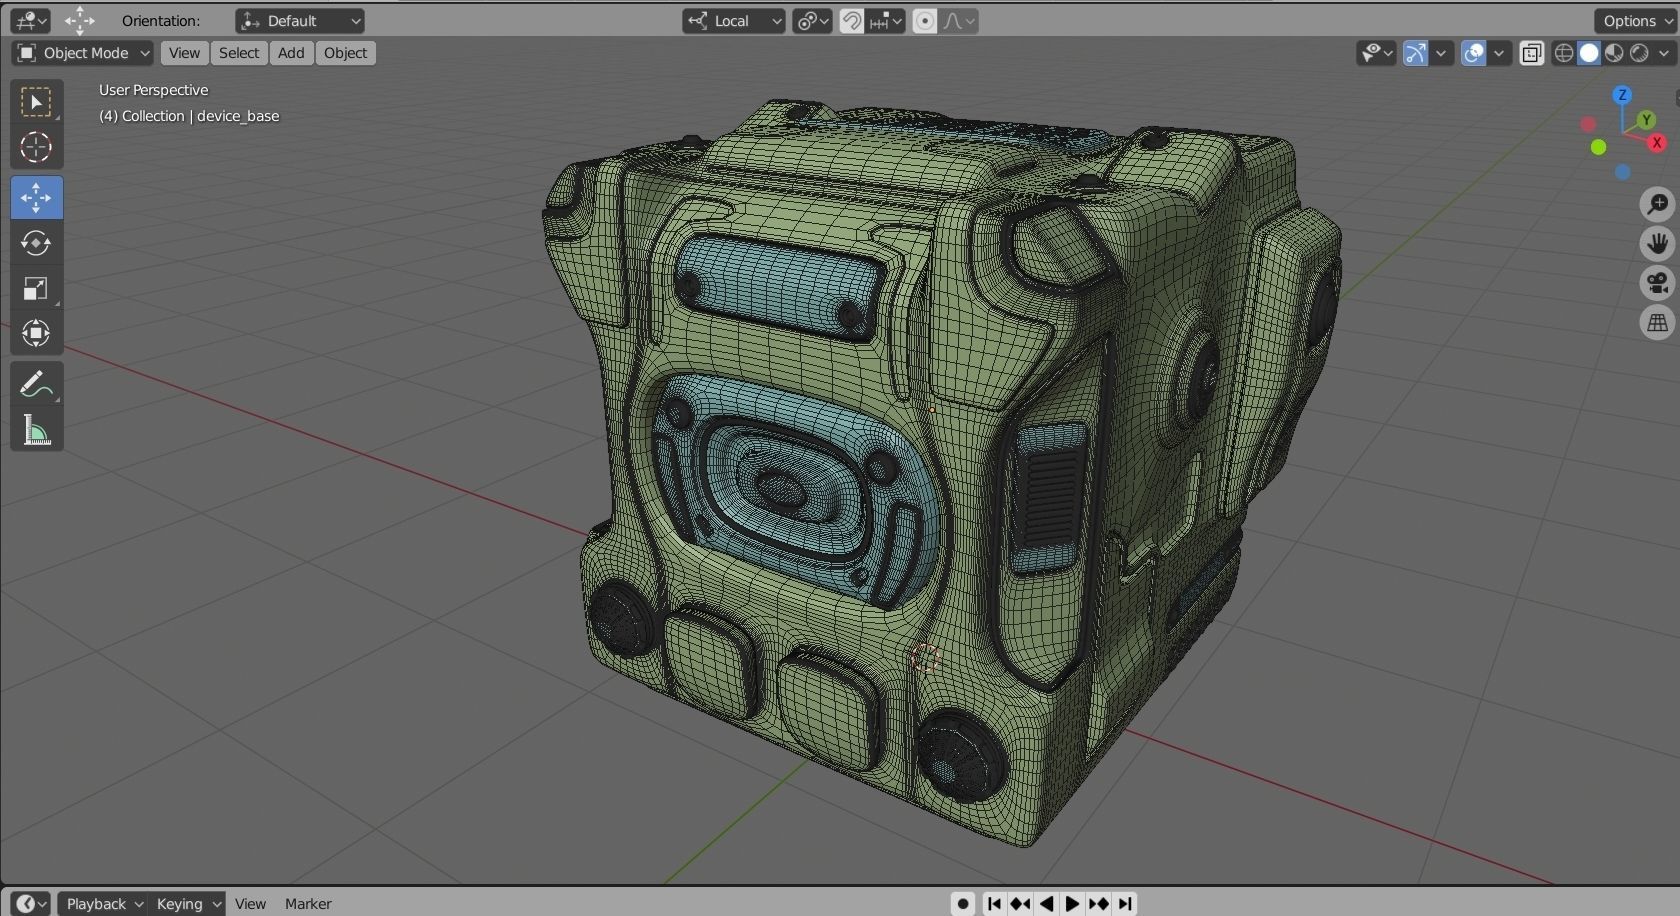The width and height of the screenshot is (1680, 916).
Task: Activate the Rotate tool
Action: pyautogui.click(x=36, y=243)
